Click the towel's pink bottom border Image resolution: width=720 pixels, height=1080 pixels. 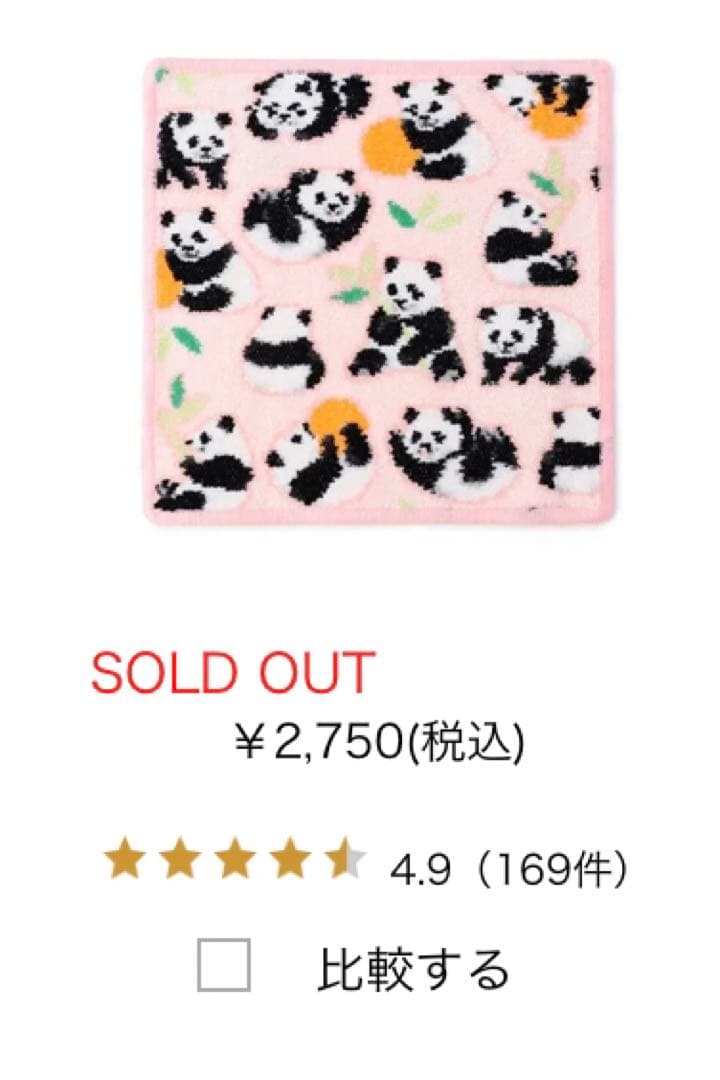pyautogui.click(x=378, y=517)
